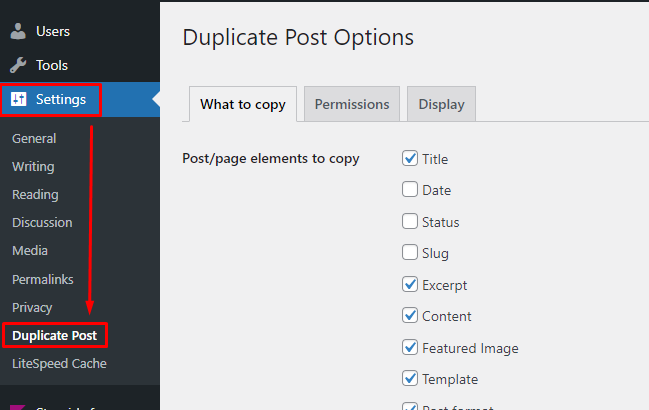Go to Media settings
649x410 pixels.
30,251
